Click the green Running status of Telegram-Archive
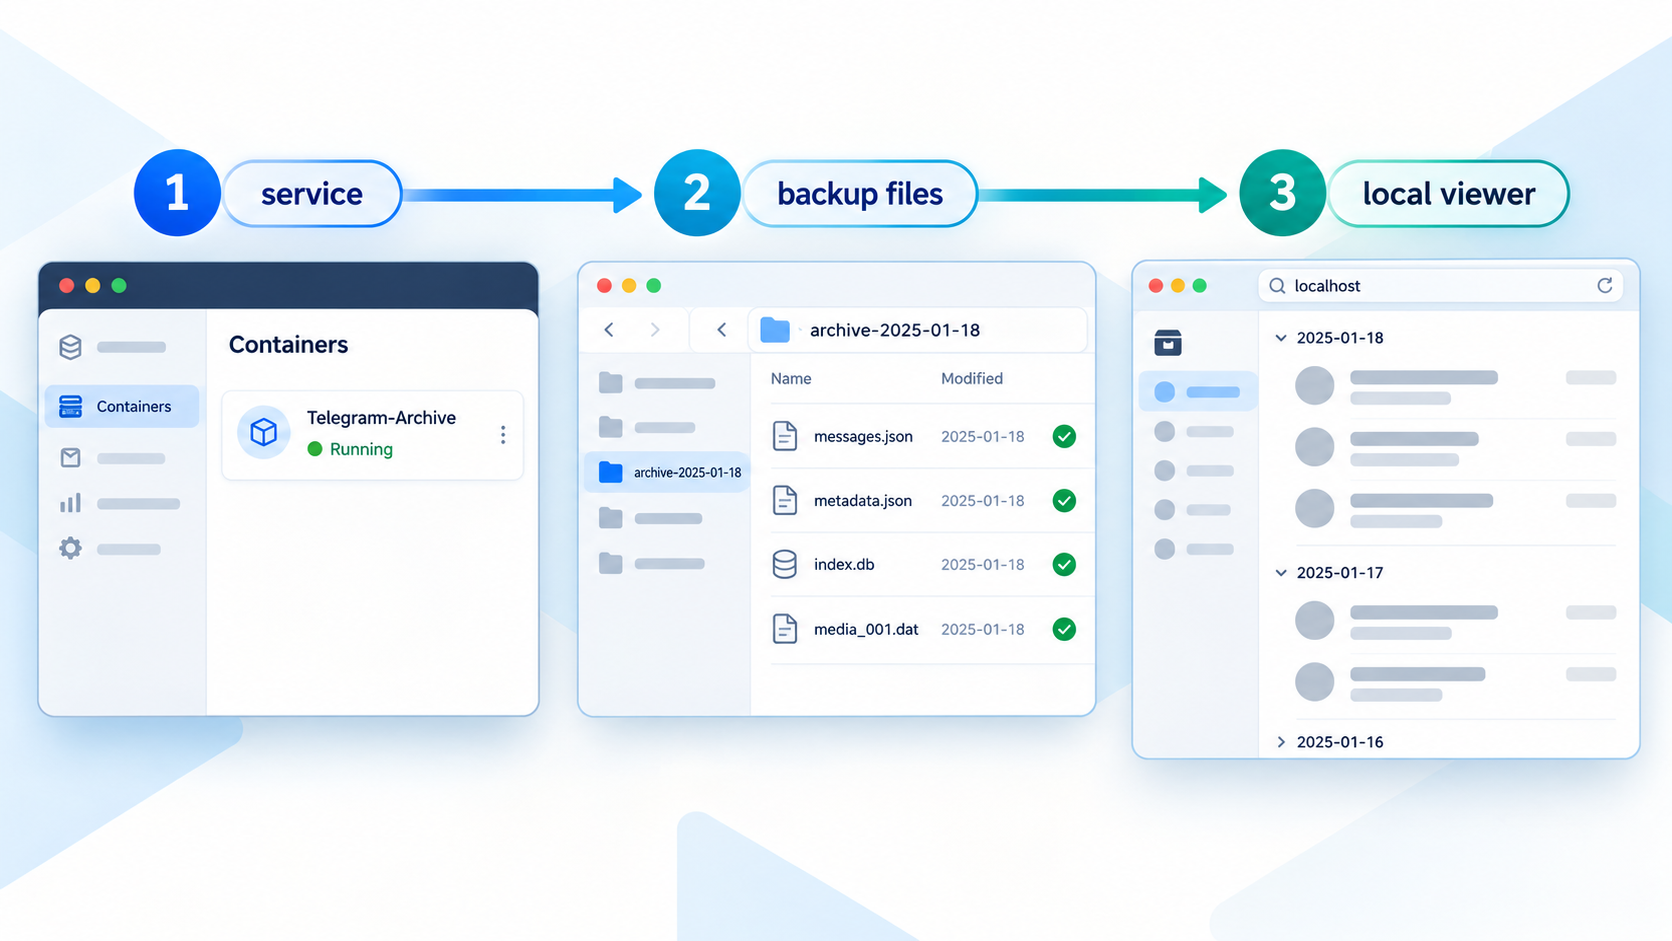The width and height of the screenshot is (1672, 941). (350, 449)
